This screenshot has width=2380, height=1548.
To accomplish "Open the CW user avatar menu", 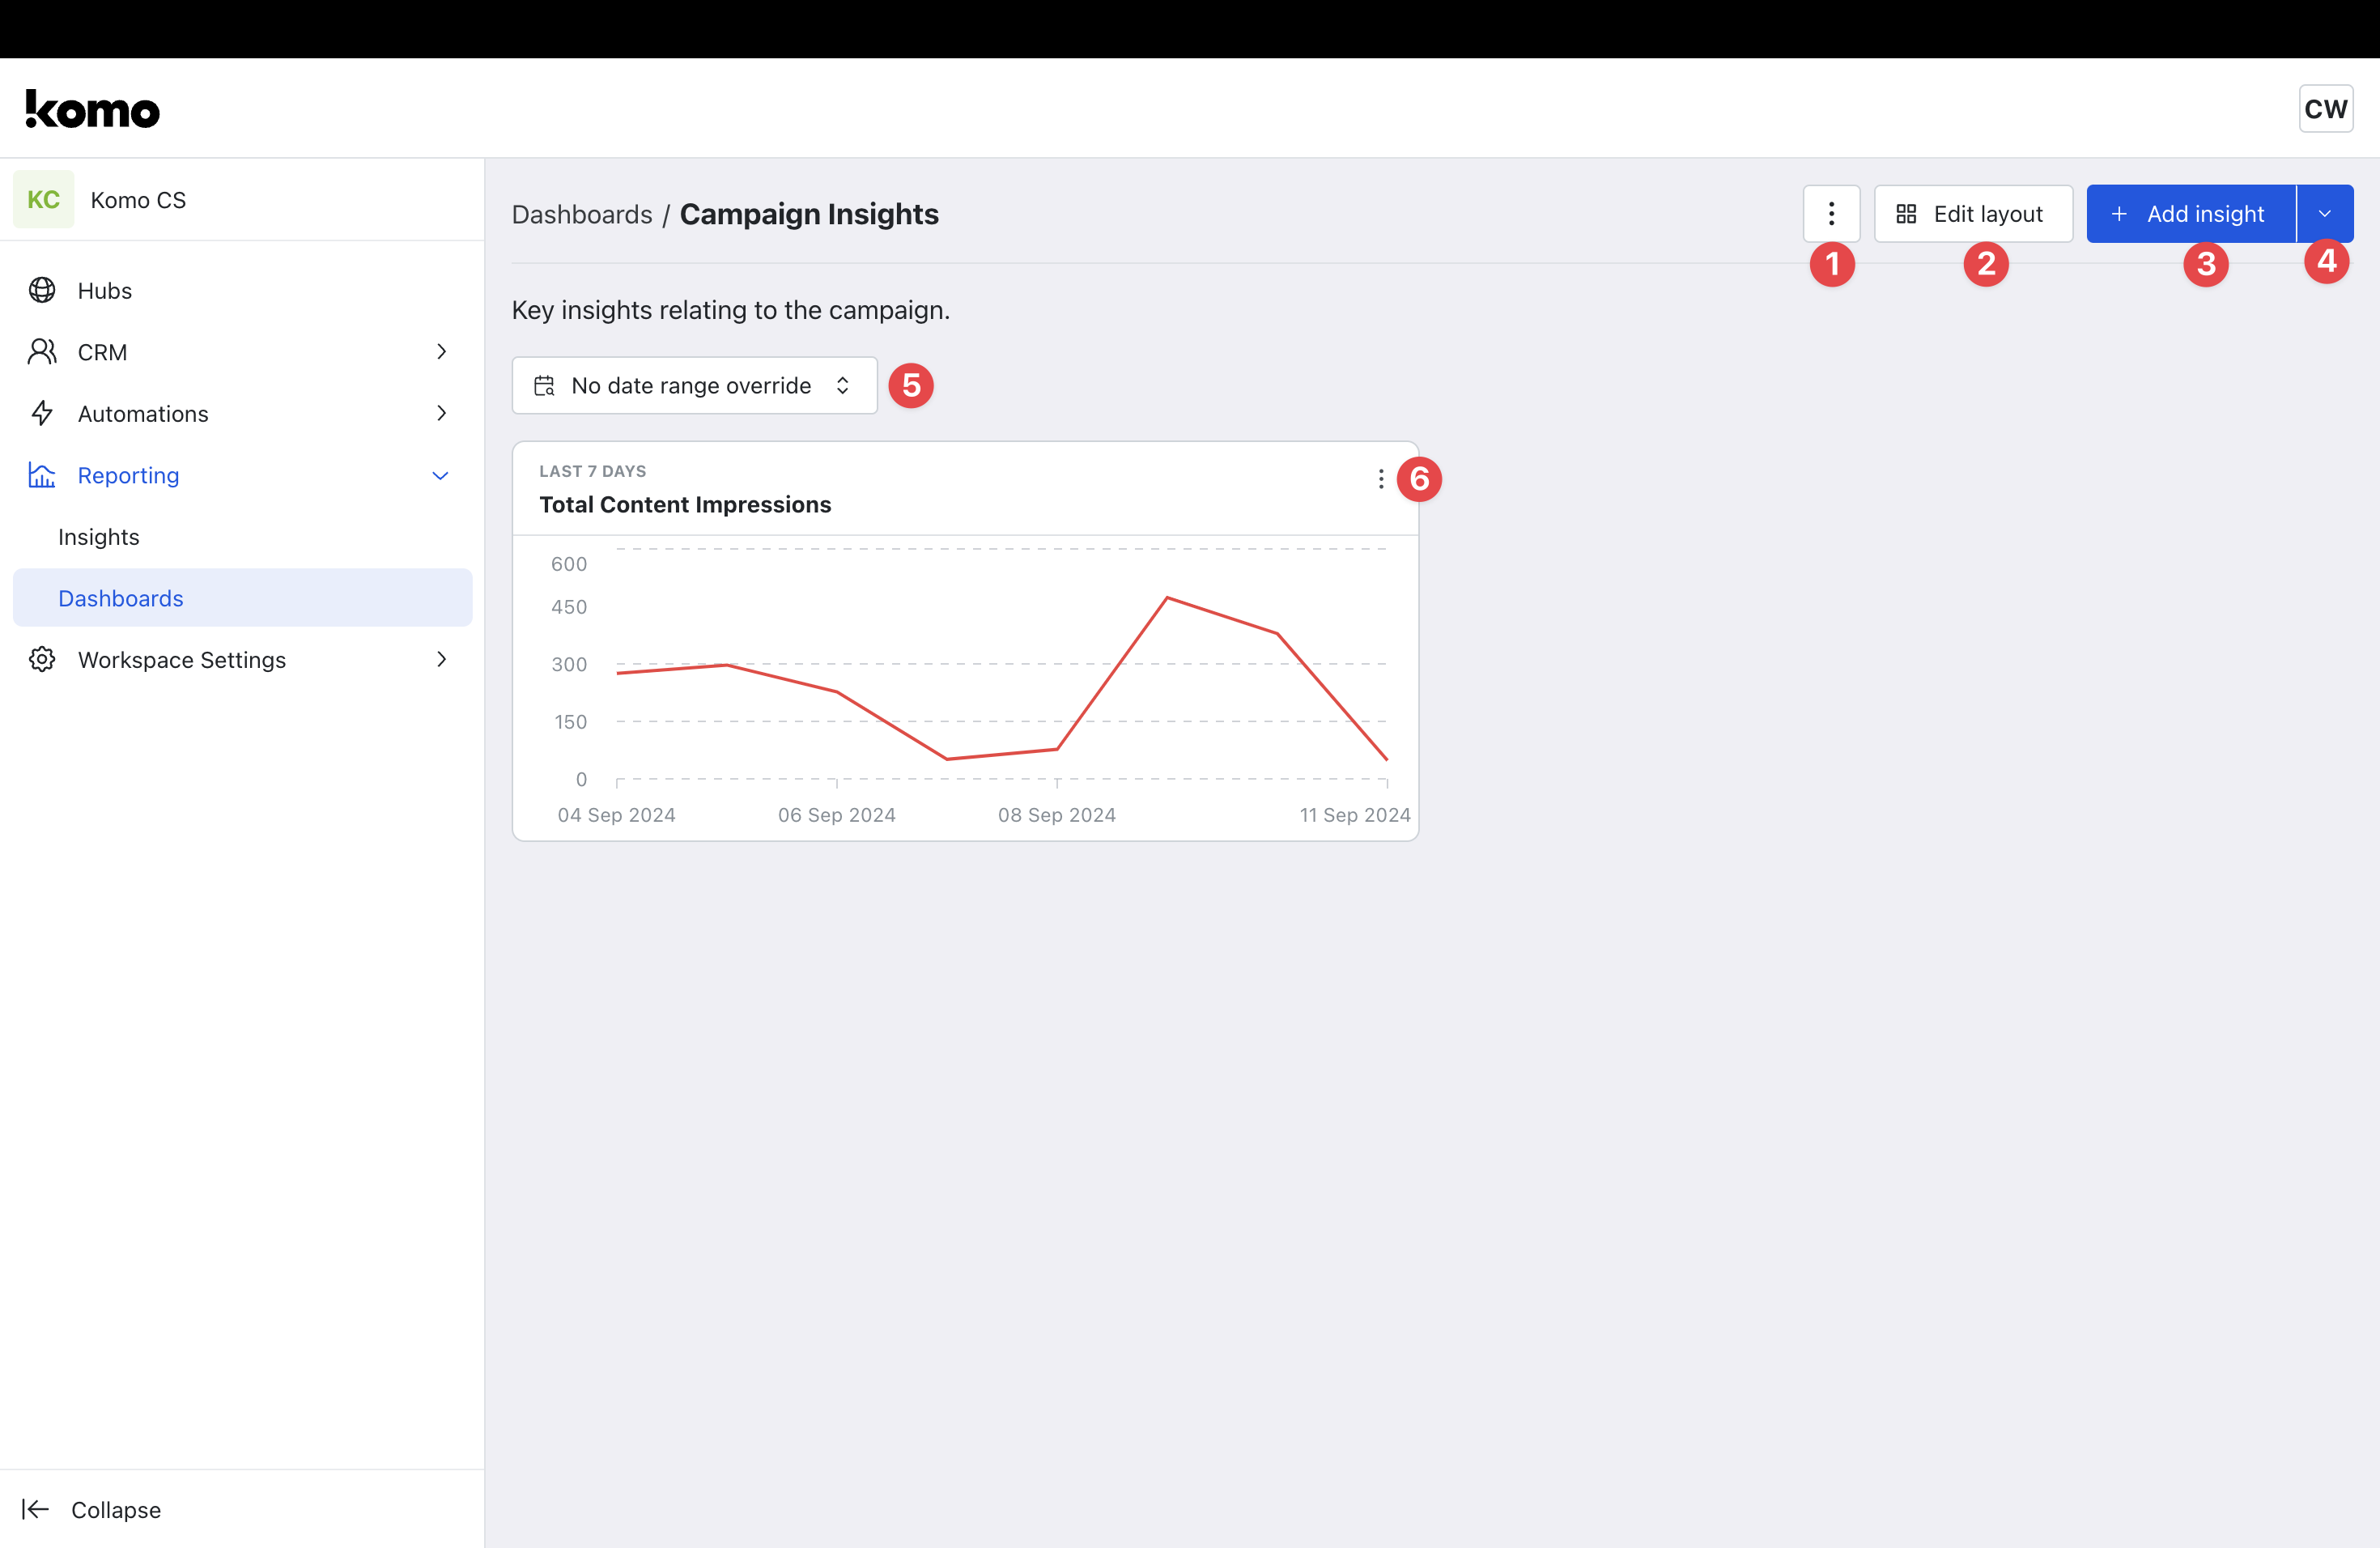I will 2325,109.
